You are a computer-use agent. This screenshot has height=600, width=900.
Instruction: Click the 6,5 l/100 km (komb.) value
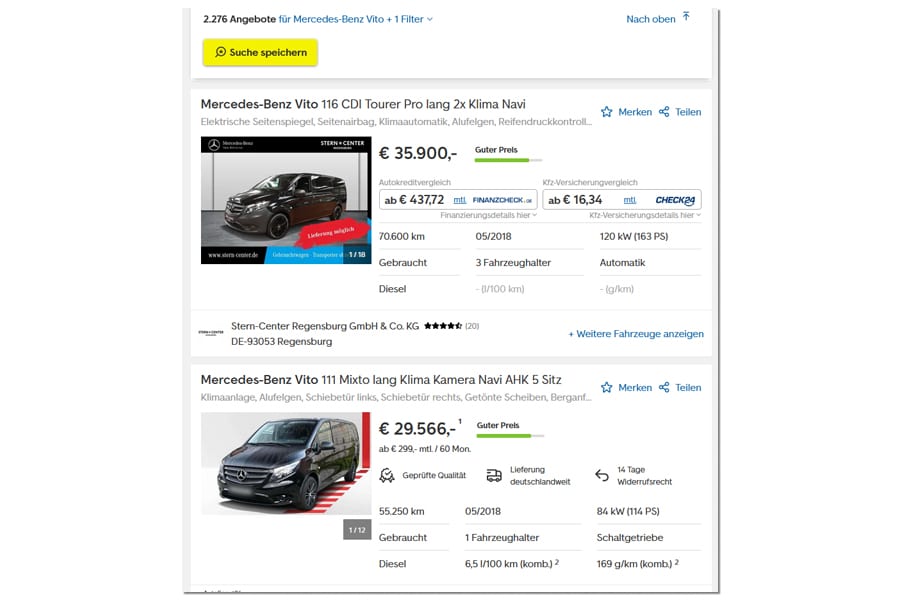tap(511, 564)
